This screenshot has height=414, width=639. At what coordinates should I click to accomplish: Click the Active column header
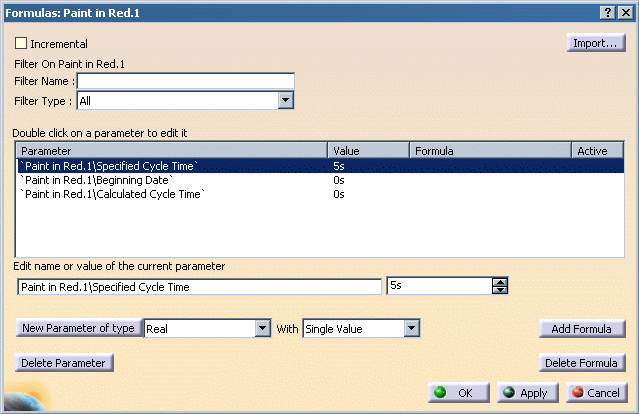coord(597,151)
